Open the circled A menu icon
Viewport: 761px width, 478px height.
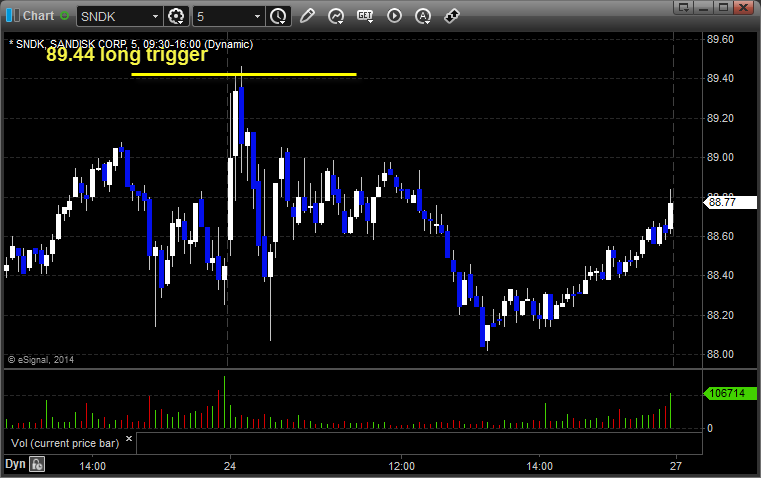click(423, 16)
